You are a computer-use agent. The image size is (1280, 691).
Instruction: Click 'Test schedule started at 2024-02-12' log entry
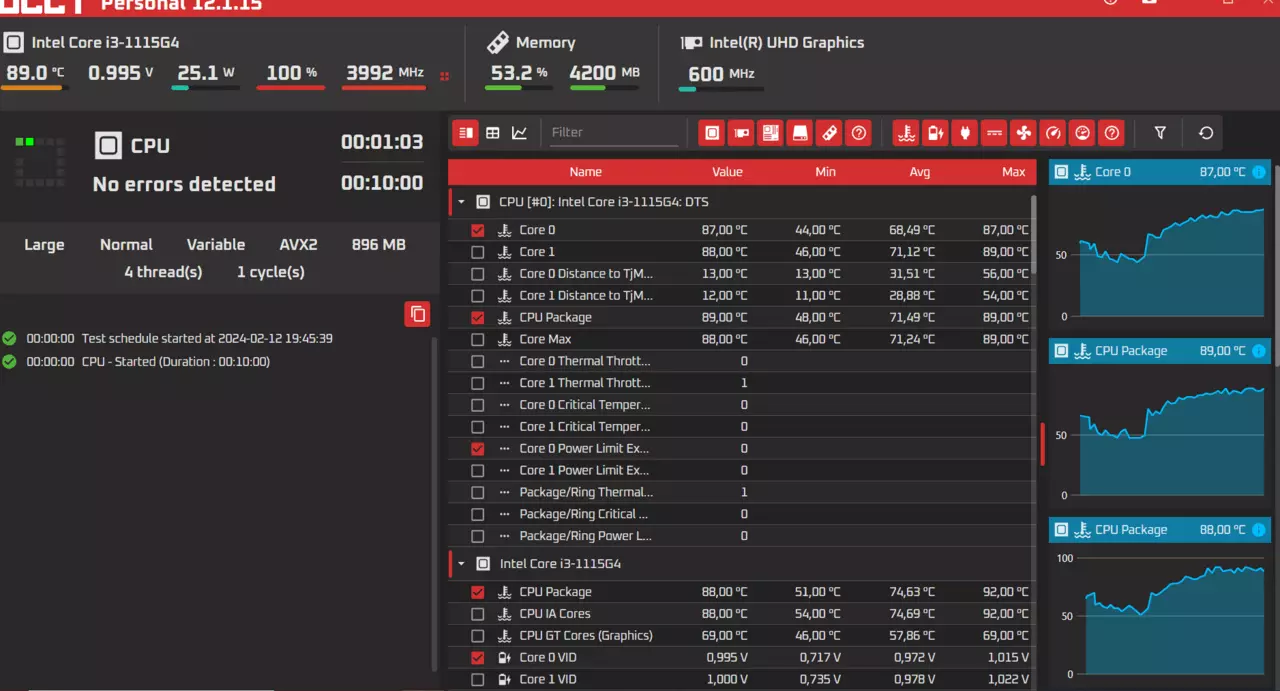coord(207,339)
